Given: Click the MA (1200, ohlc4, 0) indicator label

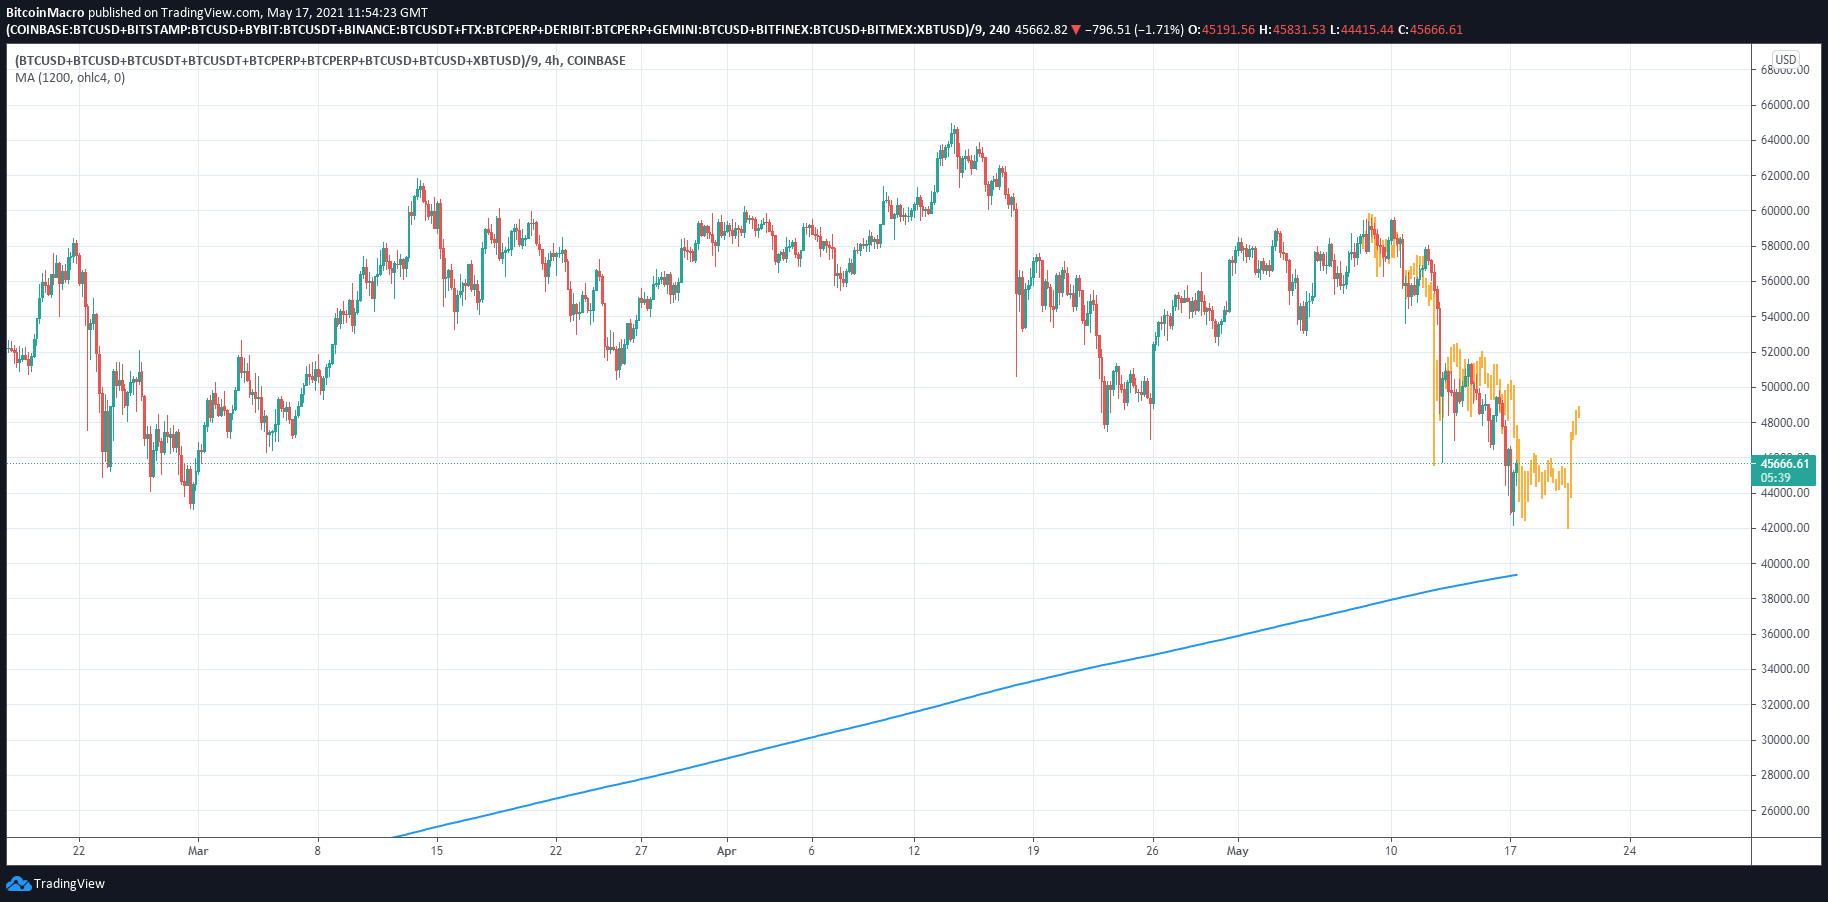Looking at the screenshot, I should click(x=70, y=78).
